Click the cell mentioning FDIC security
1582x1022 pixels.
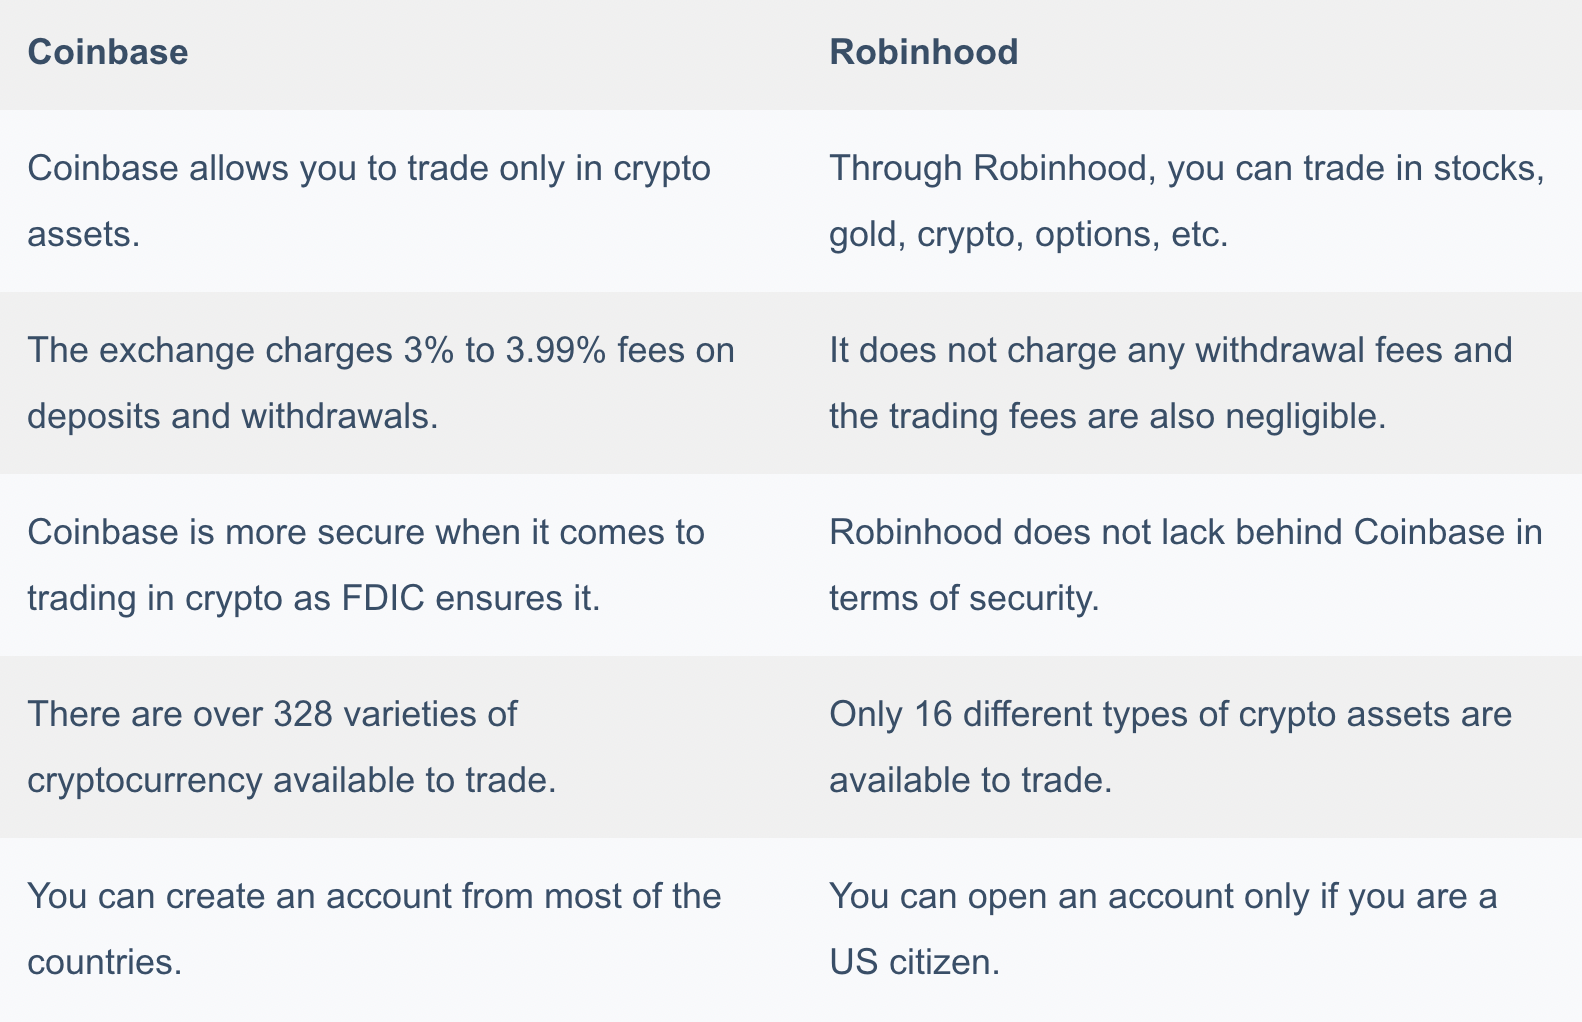coord(366,565)
